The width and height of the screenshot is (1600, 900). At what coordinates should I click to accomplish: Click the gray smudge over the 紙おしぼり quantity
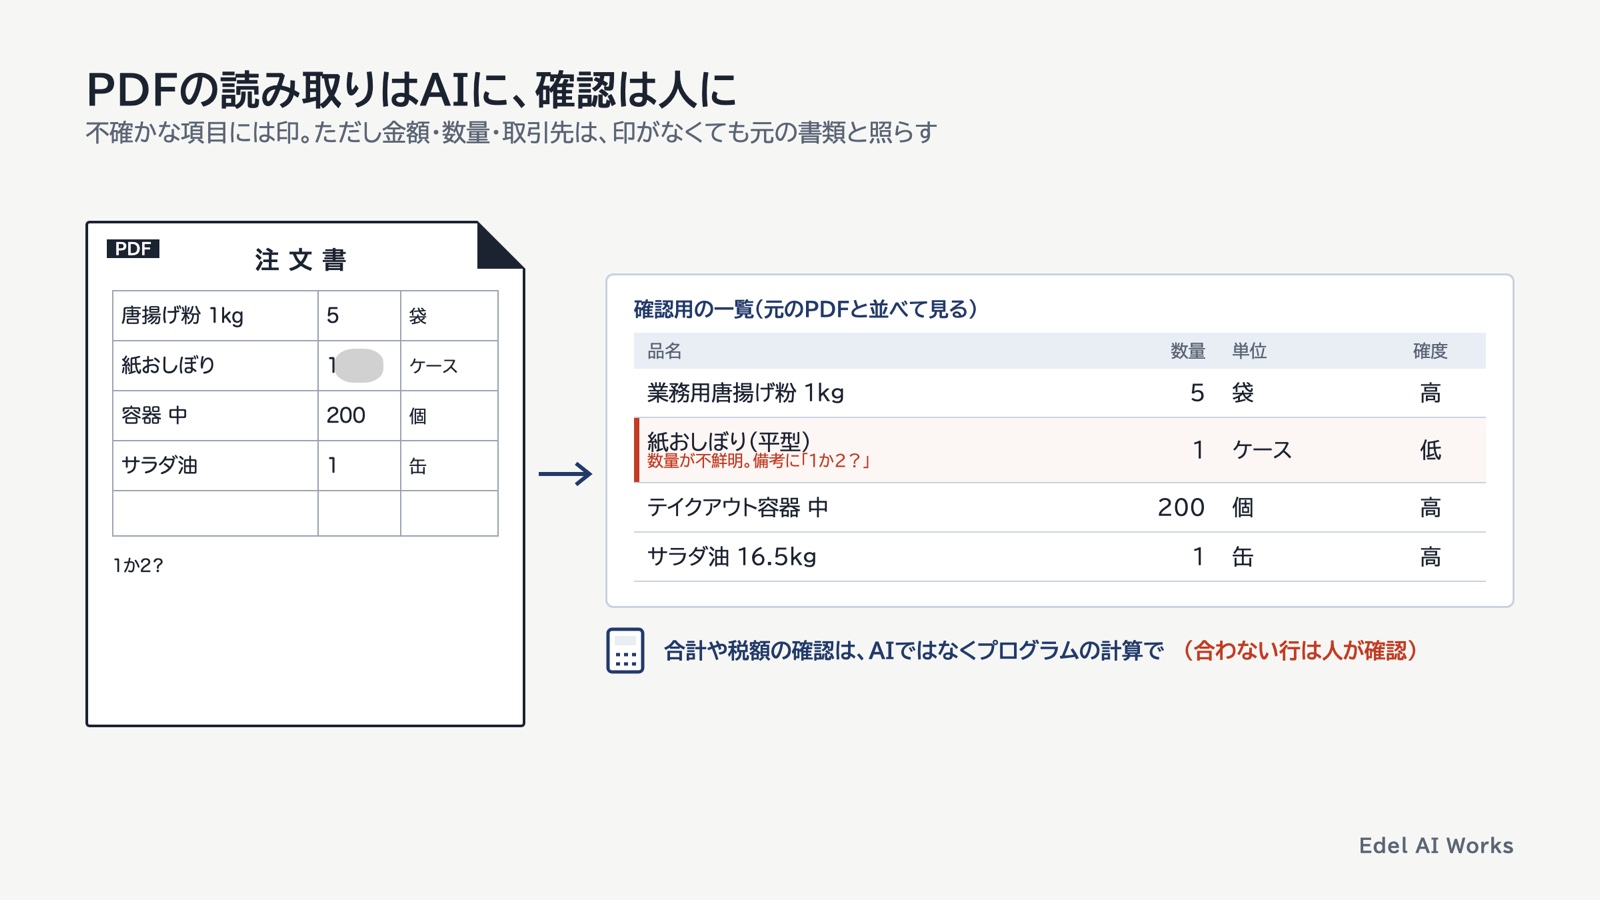[359, 366]
